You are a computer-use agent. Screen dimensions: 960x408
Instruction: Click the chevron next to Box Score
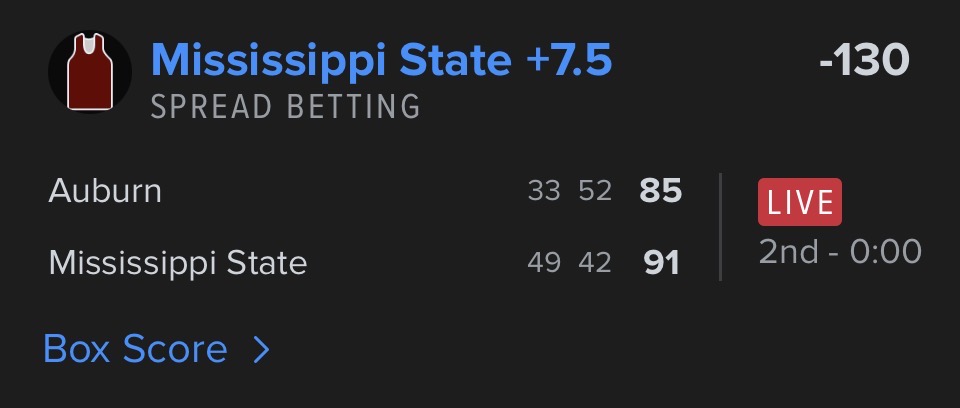[261, 350]
